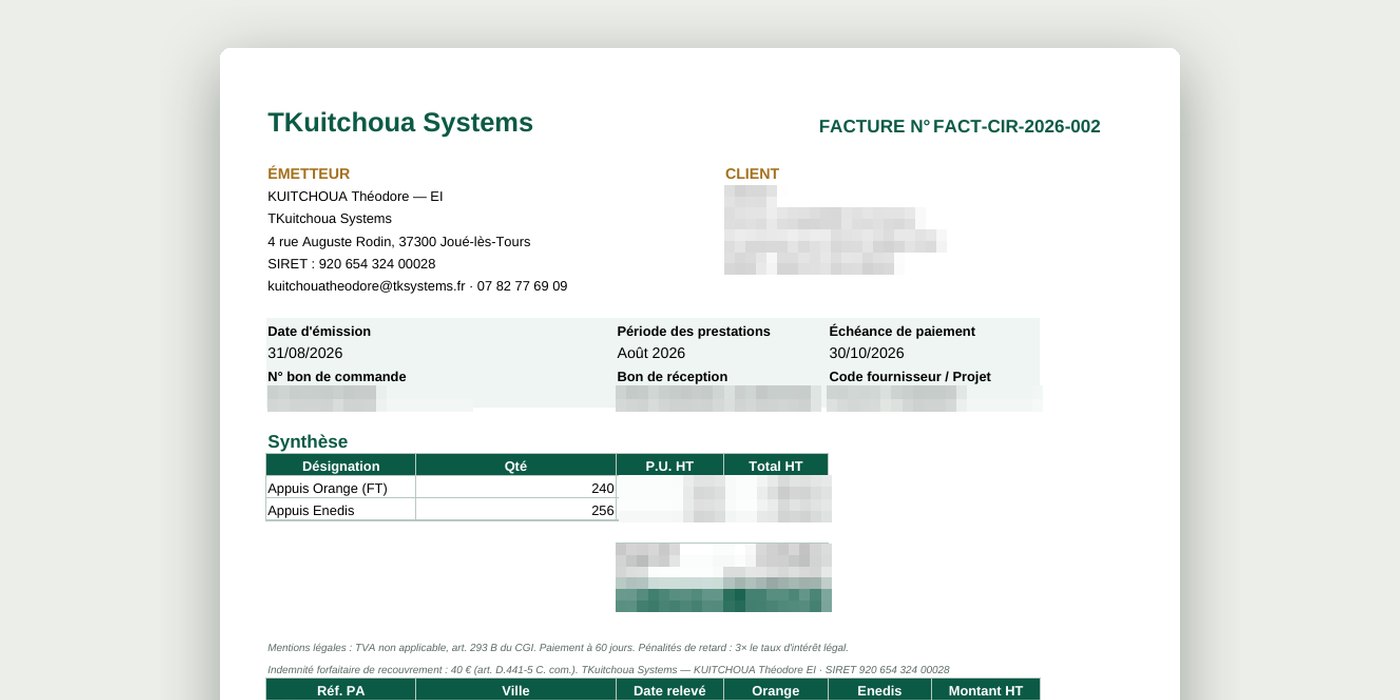
Task: Click the "Synthèse" section heading
Action: tap(308, 442)
